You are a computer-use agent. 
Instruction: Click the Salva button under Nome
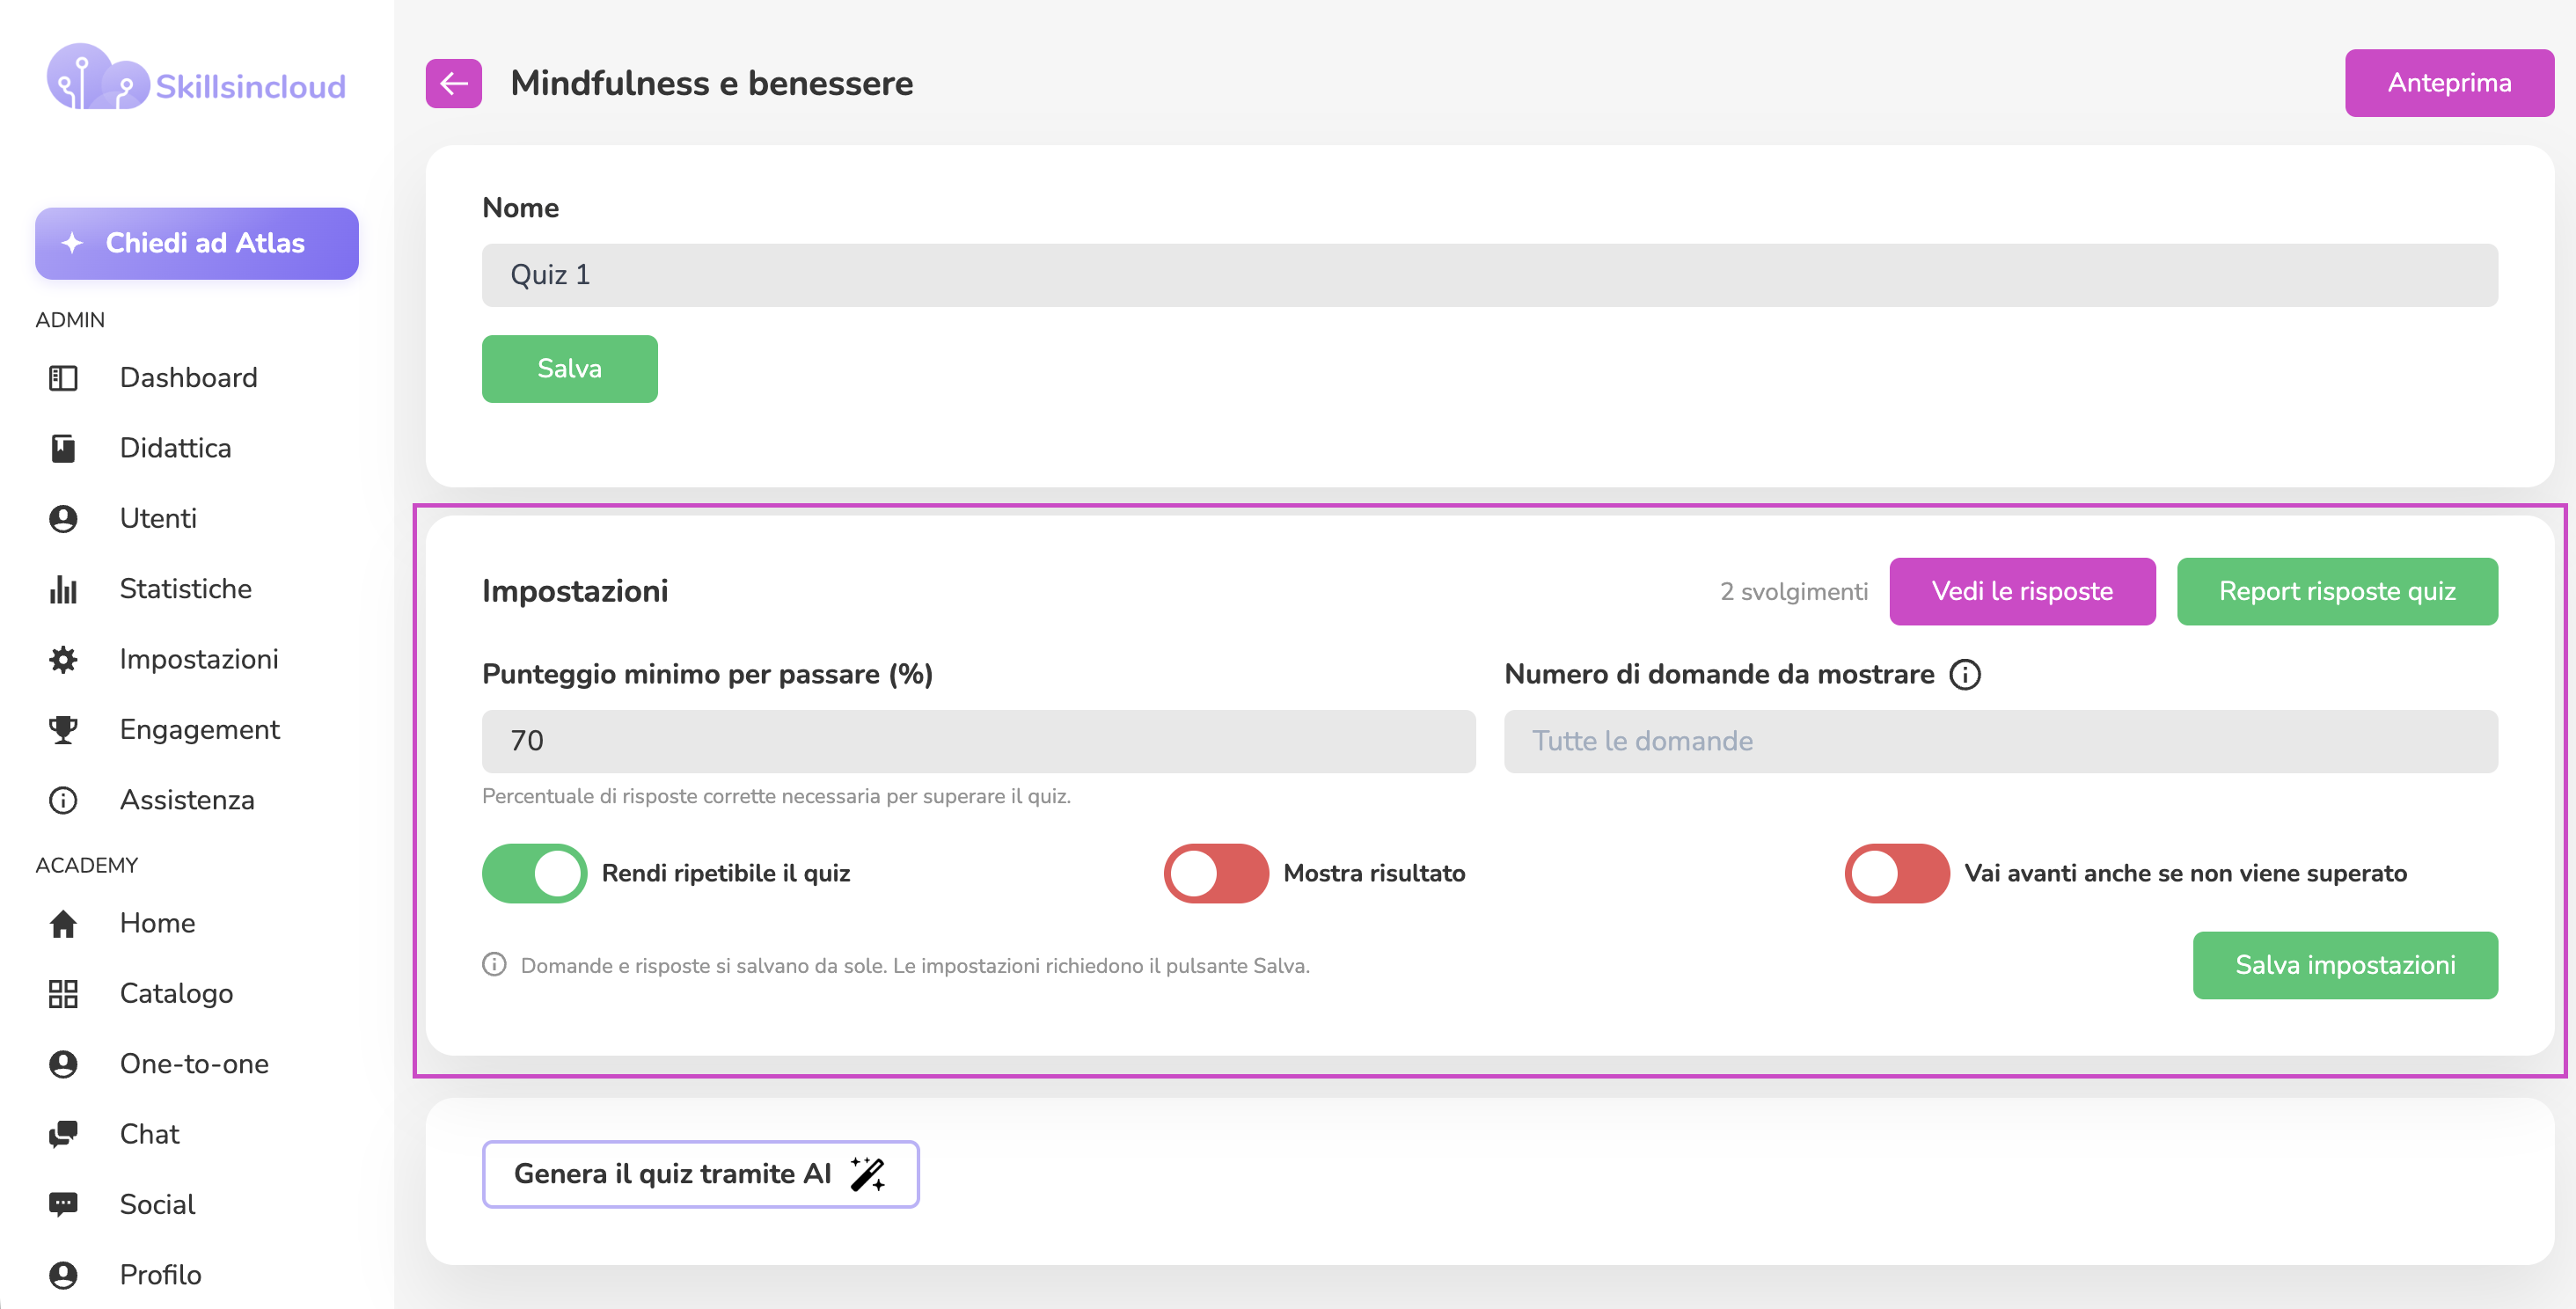[570, 369]
